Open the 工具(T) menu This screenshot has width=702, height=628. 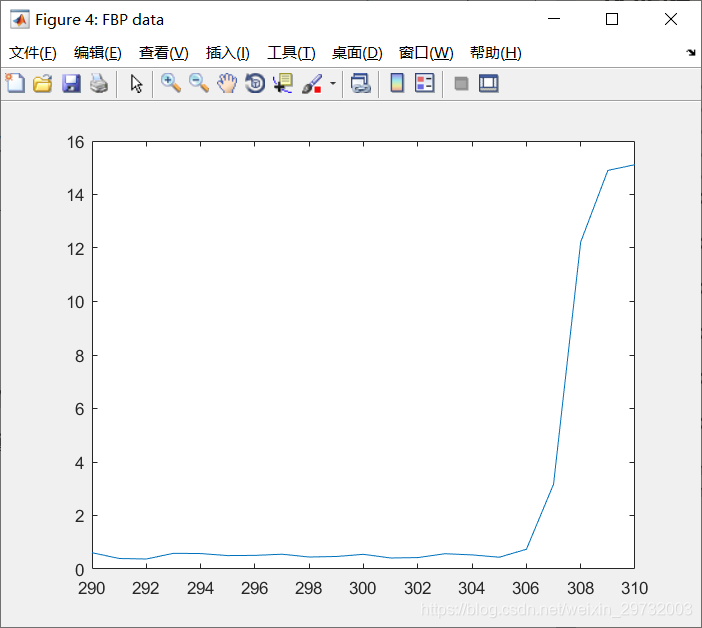[291, 53]
